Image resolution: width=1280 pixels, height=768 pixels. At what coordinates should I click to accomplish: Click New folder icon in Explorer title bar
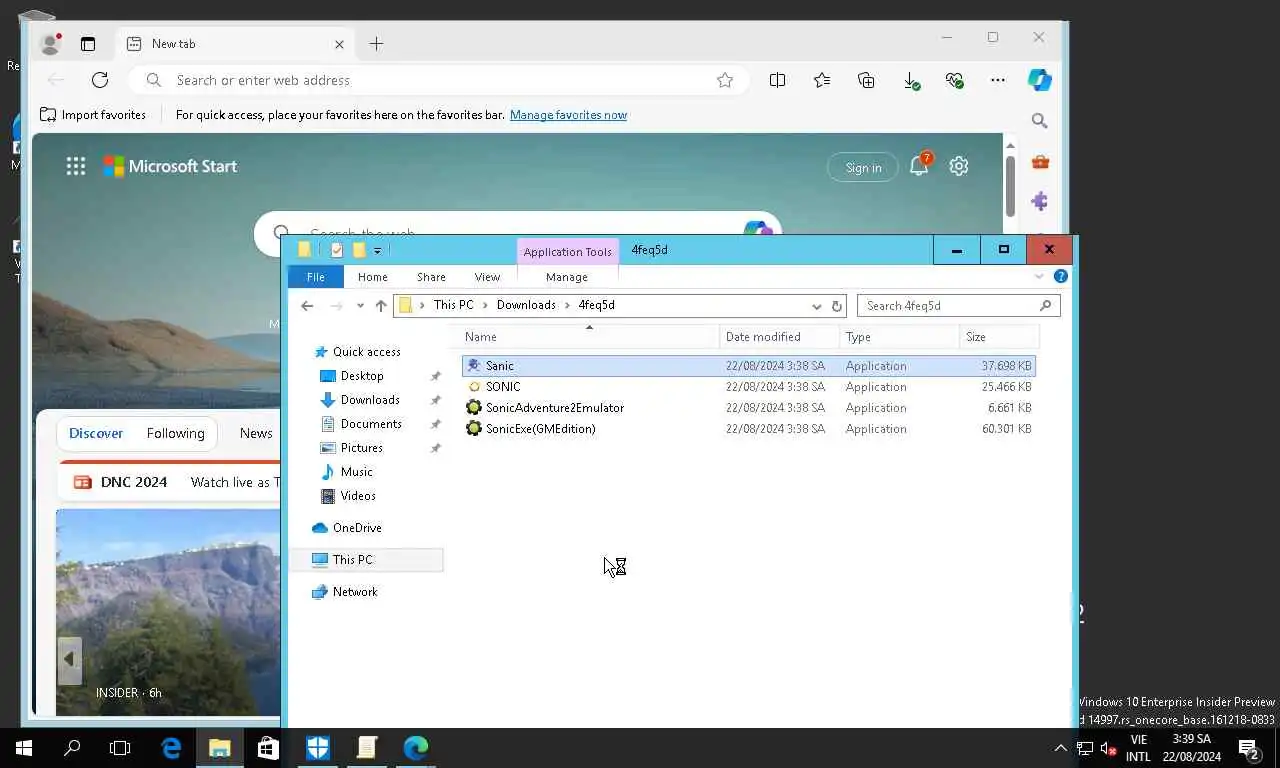pyautogui.click(x=359, y=250)
